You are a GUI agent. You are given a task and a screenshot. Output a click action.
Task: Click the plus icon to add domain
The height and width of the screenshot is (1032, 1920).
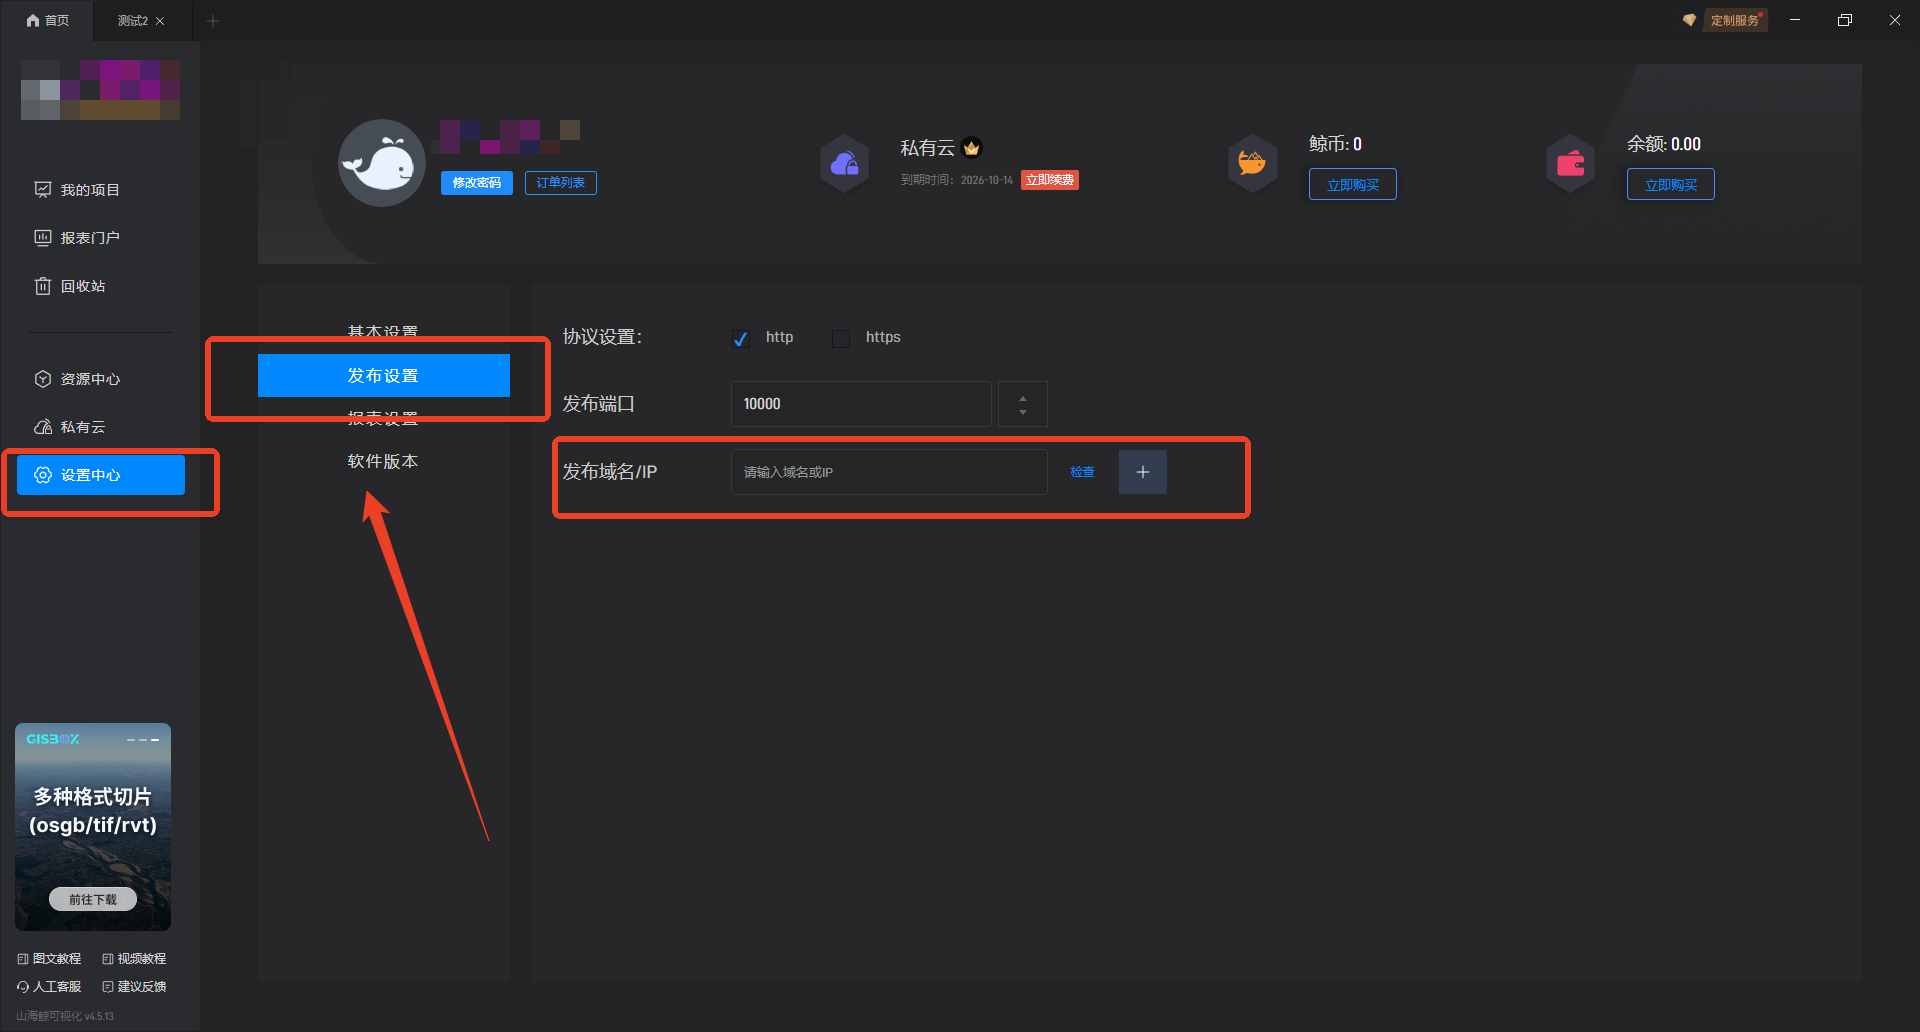1142,472
